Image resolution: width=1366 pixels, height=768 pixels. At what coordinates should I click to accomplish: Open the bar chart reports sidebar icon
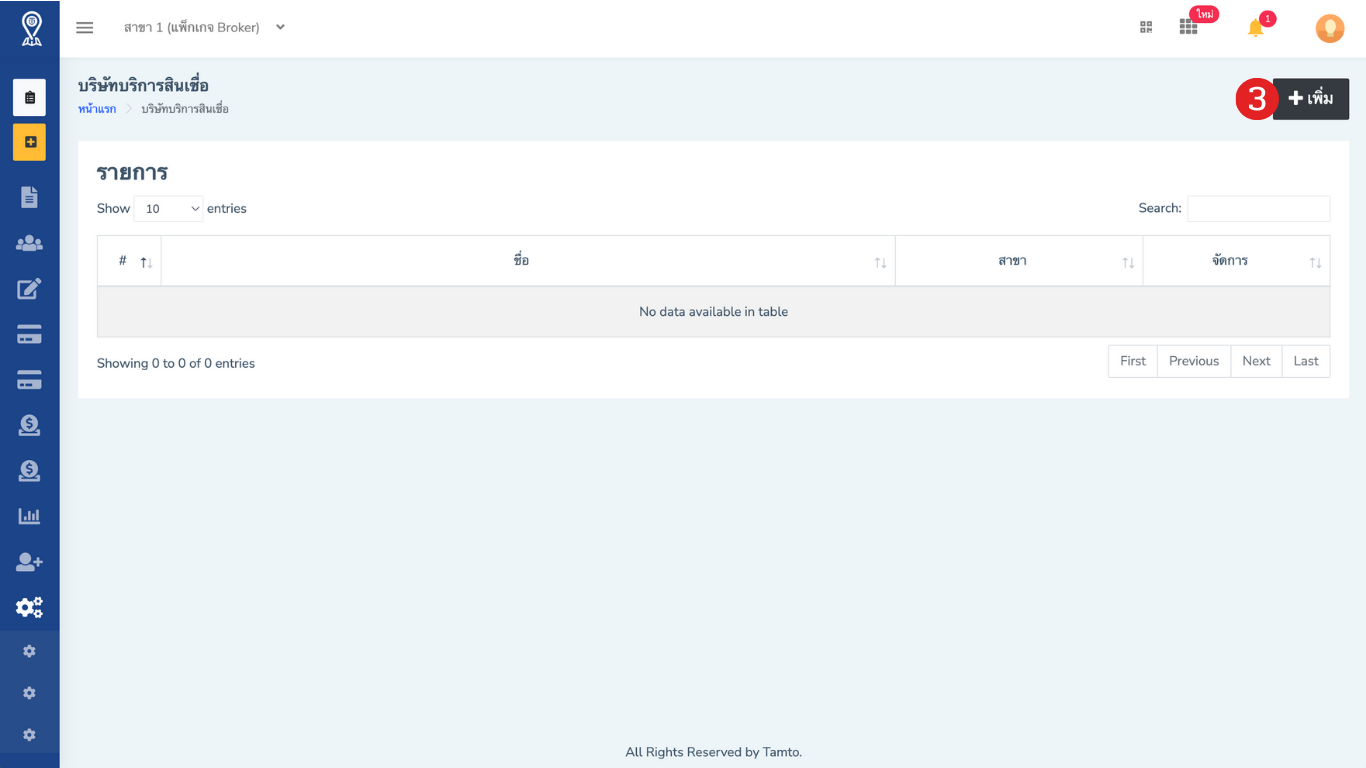tap(29, 516)
